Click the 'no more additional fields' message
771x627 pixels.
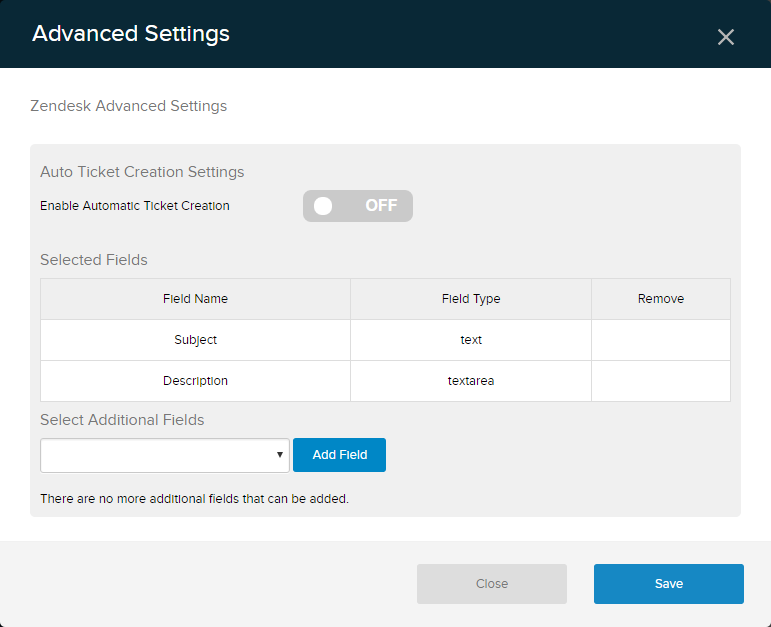(194, 498)
